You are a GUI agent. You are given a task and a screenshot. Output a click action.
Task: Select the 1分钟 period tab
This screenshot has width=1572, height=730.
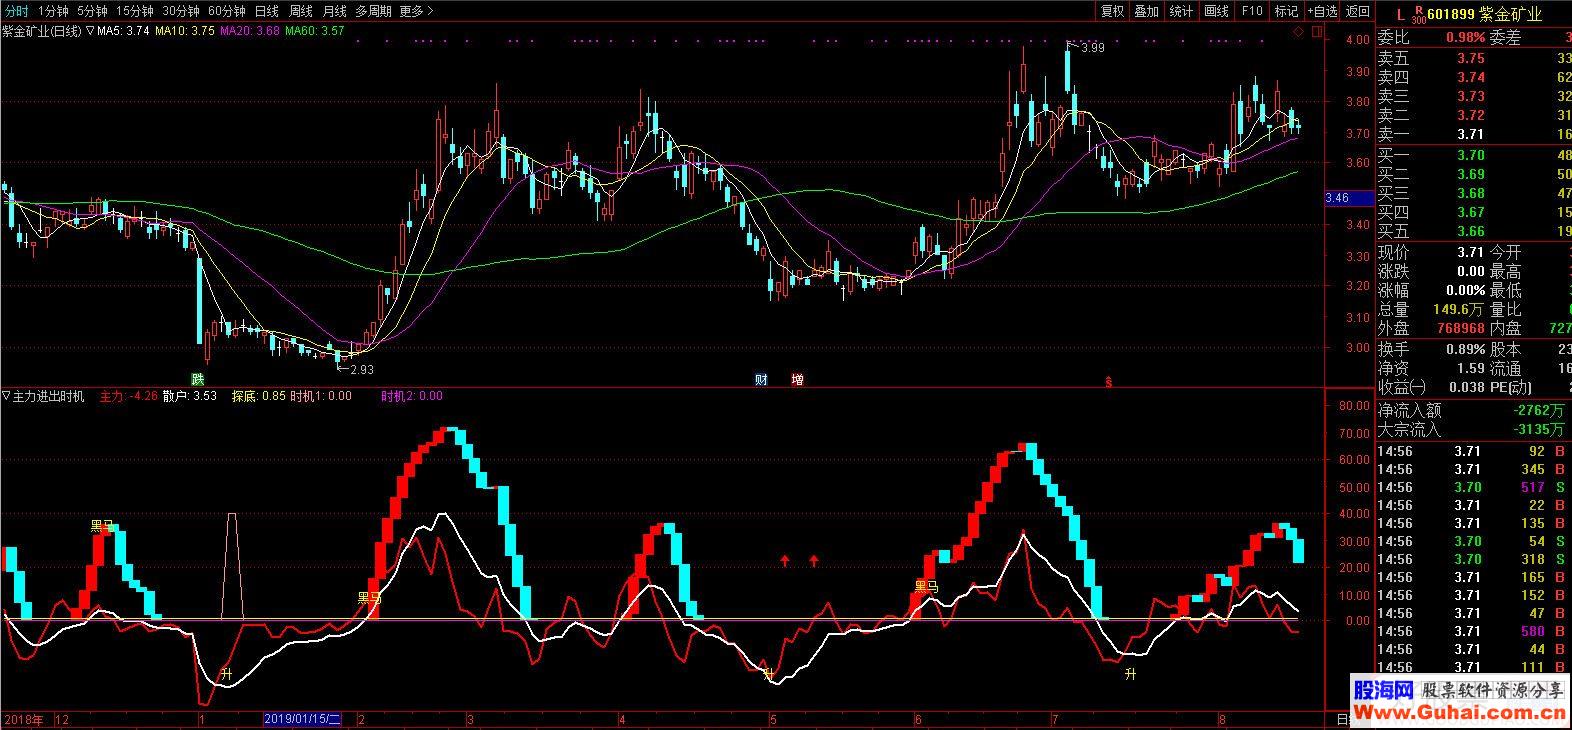click(51, 11)
